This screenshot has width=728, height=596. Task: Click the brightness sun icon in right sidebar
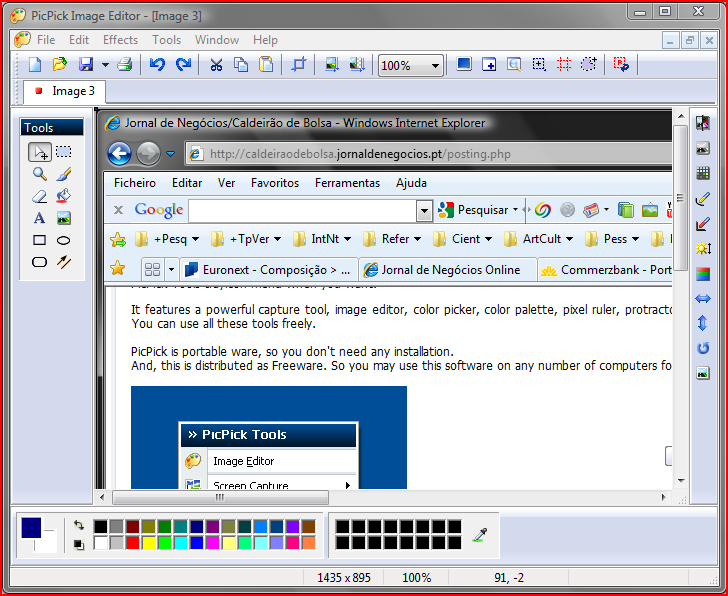[703, 249]
